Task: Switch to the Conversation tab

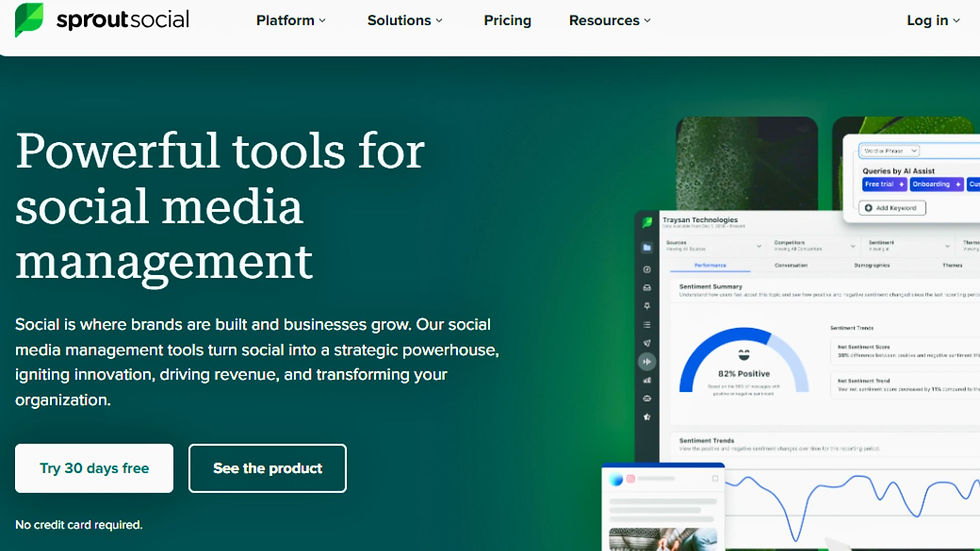Action: tap(791, 266)
